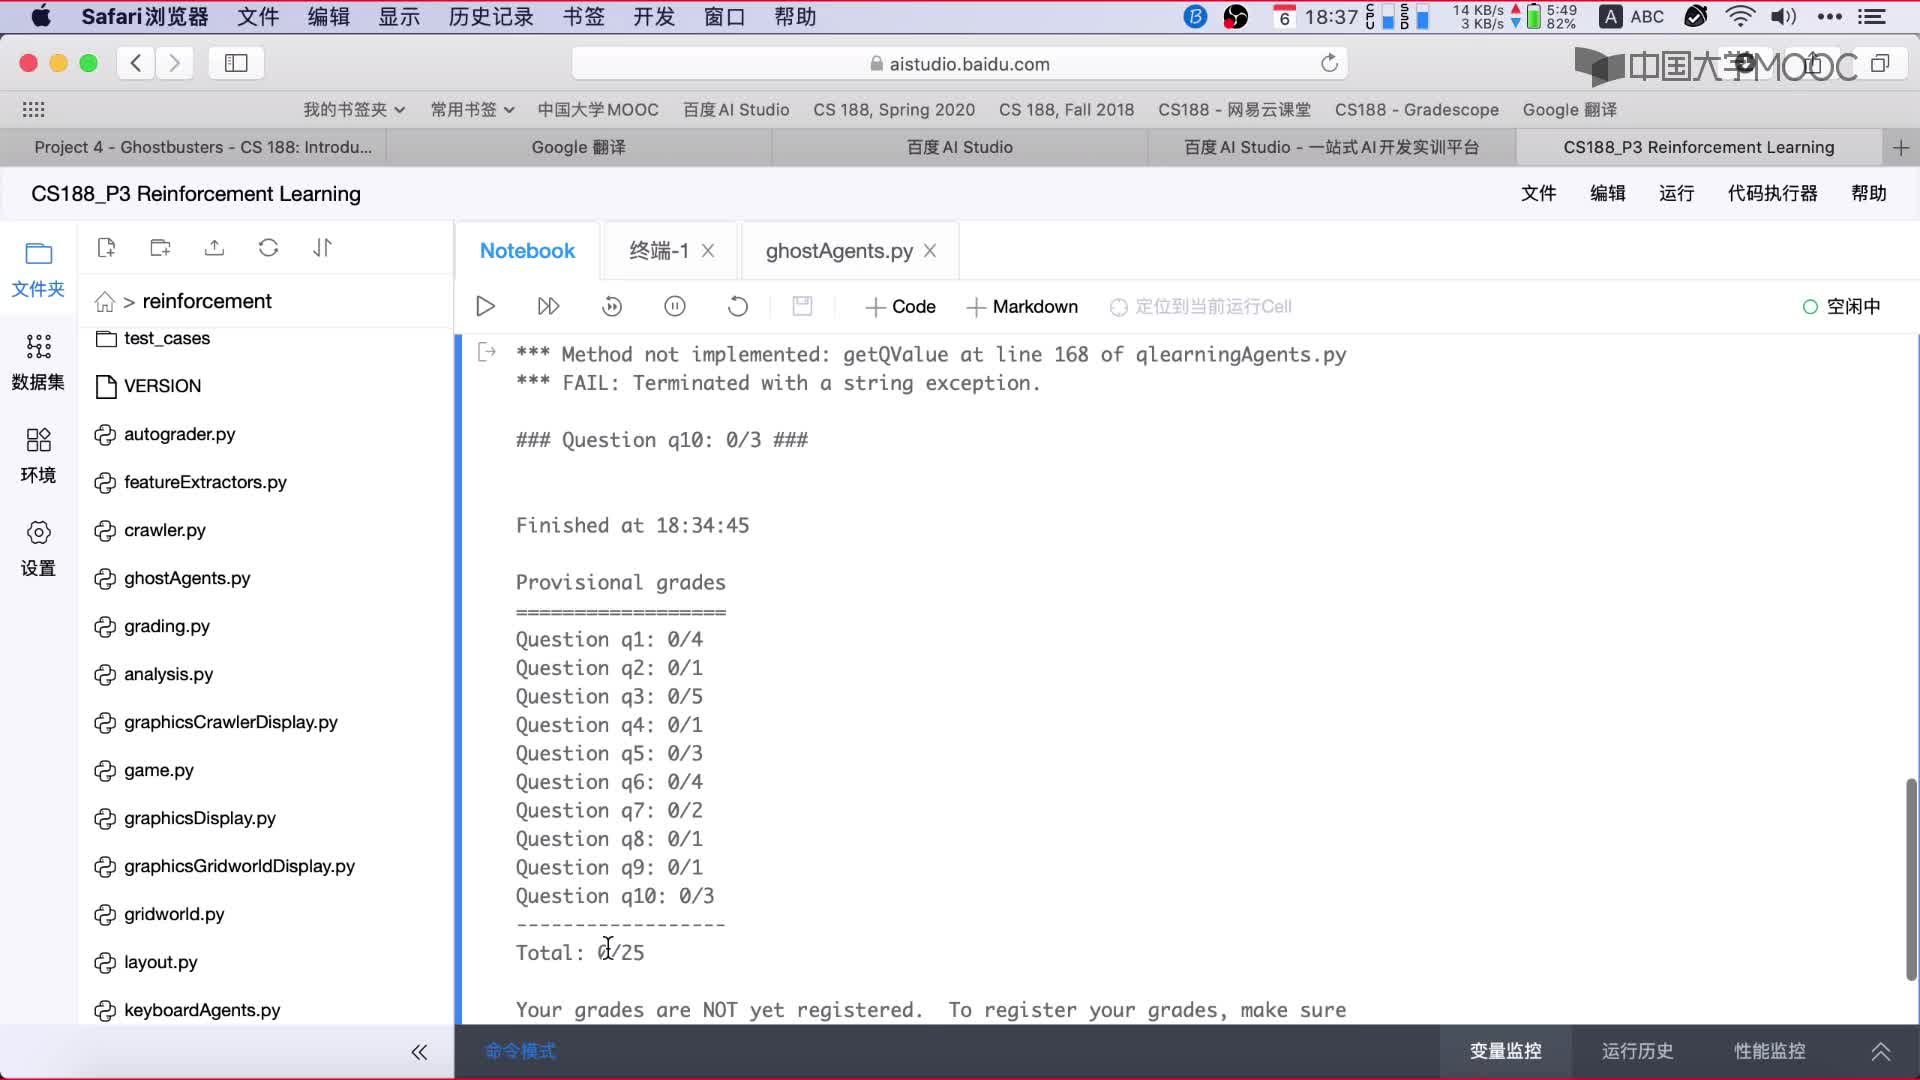Run the current notebook cell

(485, 306)
